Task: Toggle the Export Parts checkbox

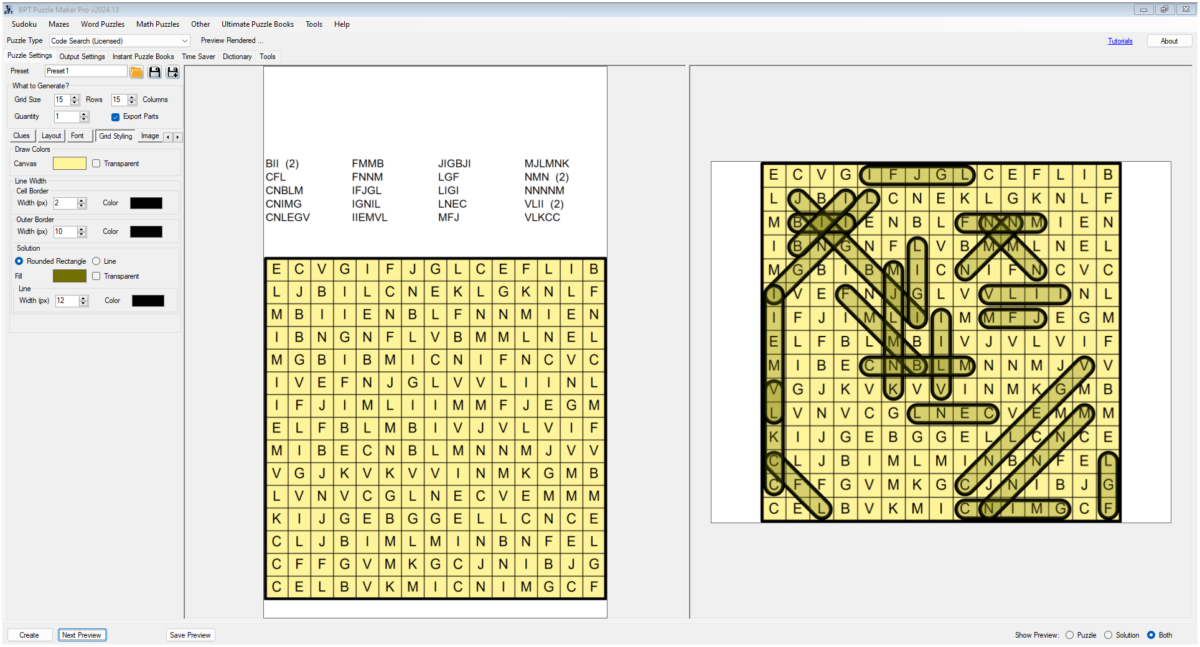Action: [x=116, y=116]
